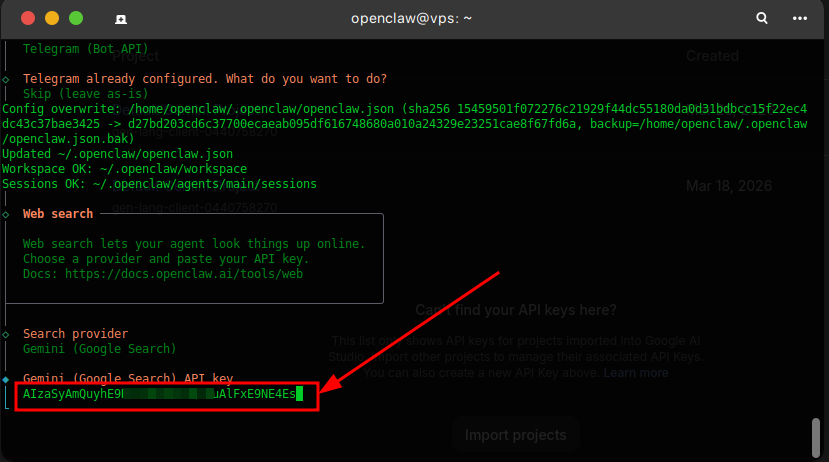The image size is (829, 462).
Task: Open the three-dot more options menu
Action: pos(799,18)
